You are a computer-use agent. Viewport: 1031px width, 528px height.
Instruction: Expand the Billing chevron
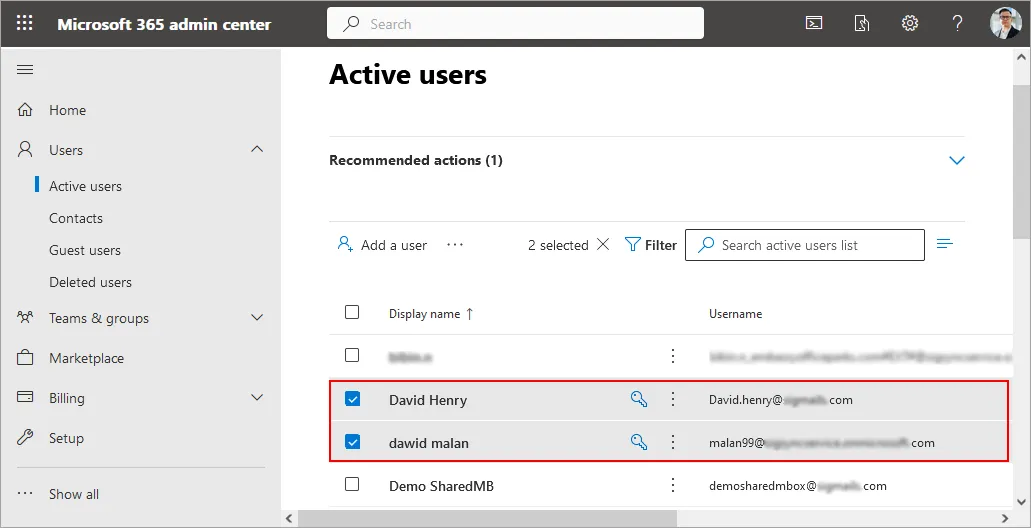[257, 397]
